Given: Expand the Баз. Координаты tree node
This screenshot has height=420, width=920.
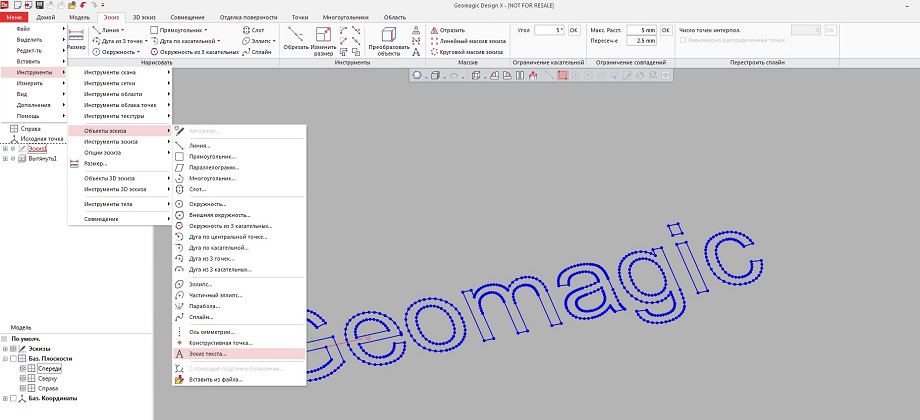Looking at the screenshot, I should pos(5,398).
